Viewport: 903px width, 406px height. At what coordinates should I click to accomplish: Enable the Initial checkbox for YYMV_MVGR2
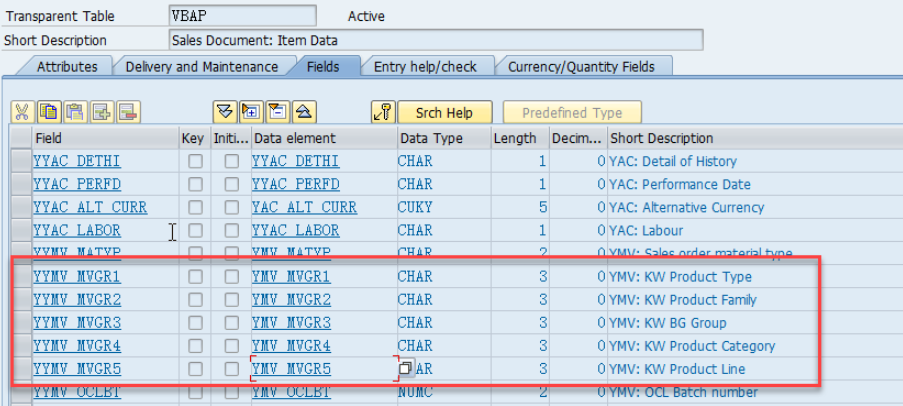[x=232, y=299]
